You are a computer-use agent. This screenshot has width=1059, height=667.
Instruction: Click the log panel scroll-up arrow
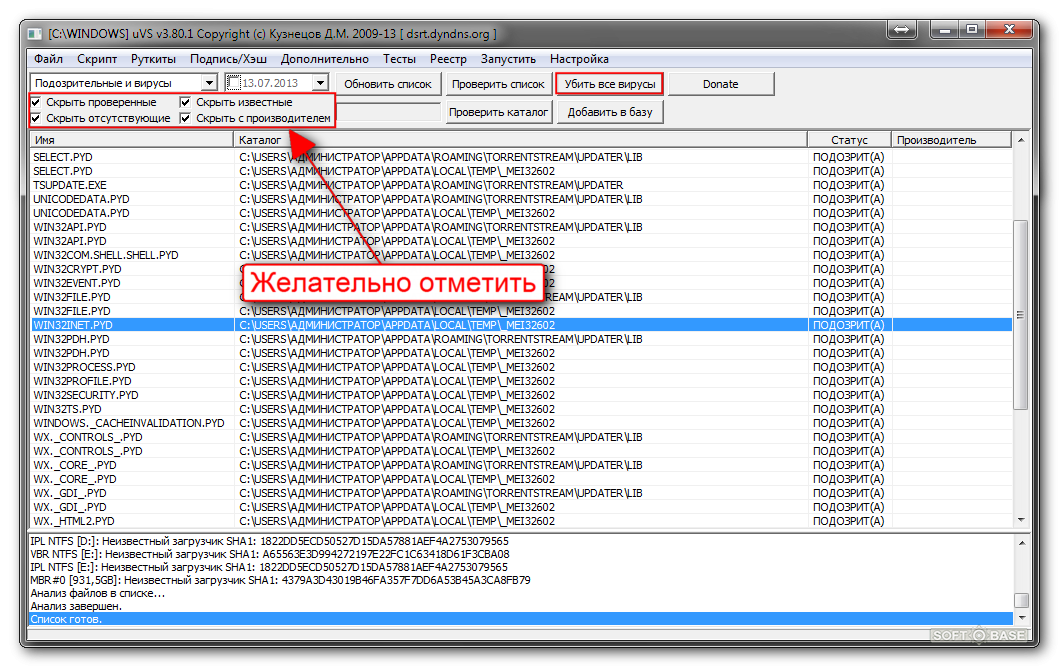coord(1021,542)
